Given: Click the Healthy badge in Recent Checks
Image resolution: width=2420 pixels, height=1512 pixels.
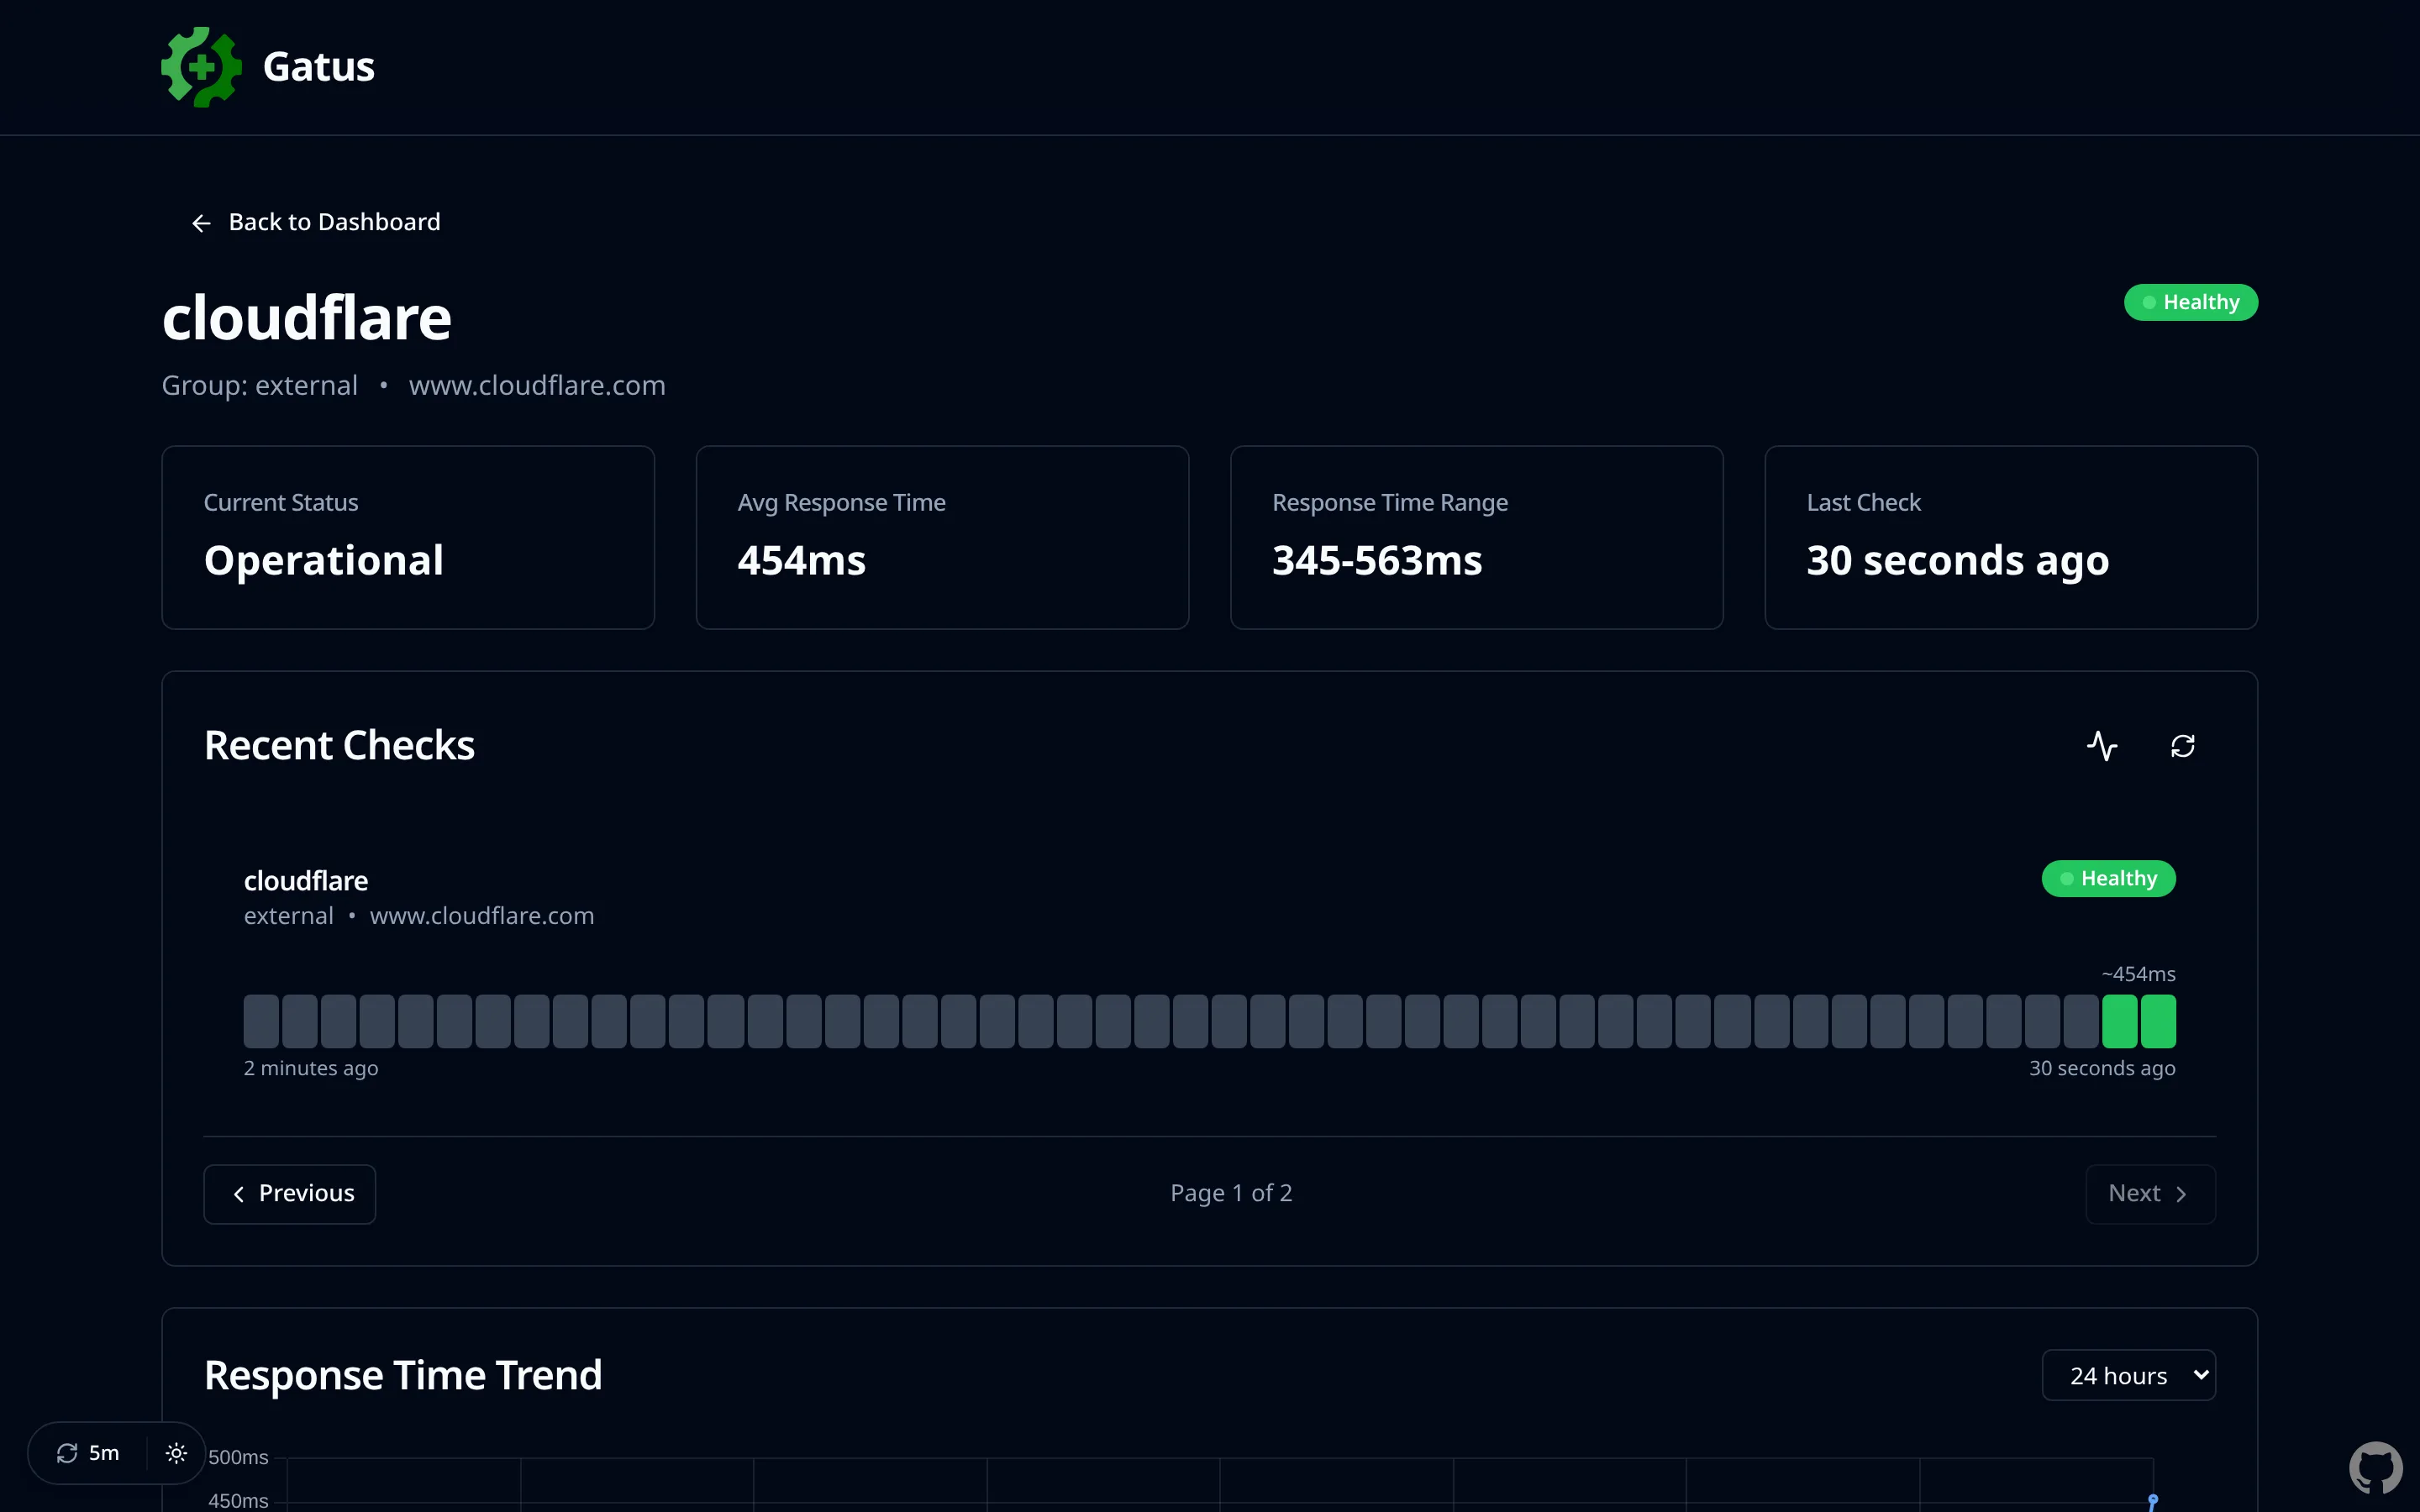Looking at the screenshot, I should tap(2108, 879).
